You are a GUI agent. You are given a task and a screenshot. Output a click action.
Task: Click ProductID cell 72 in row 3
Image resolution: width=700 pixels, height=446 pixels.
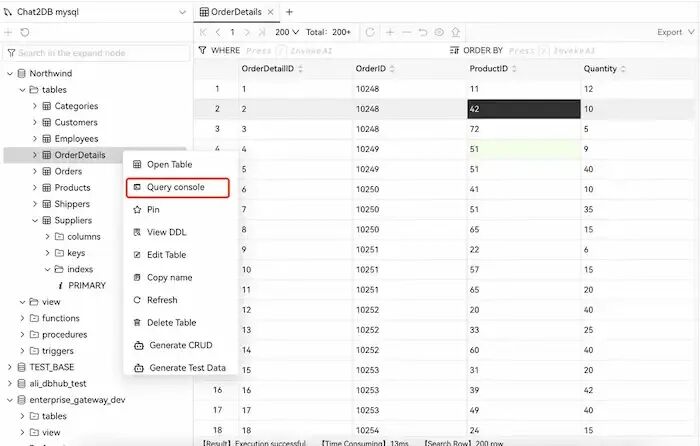tap(524, 129)
